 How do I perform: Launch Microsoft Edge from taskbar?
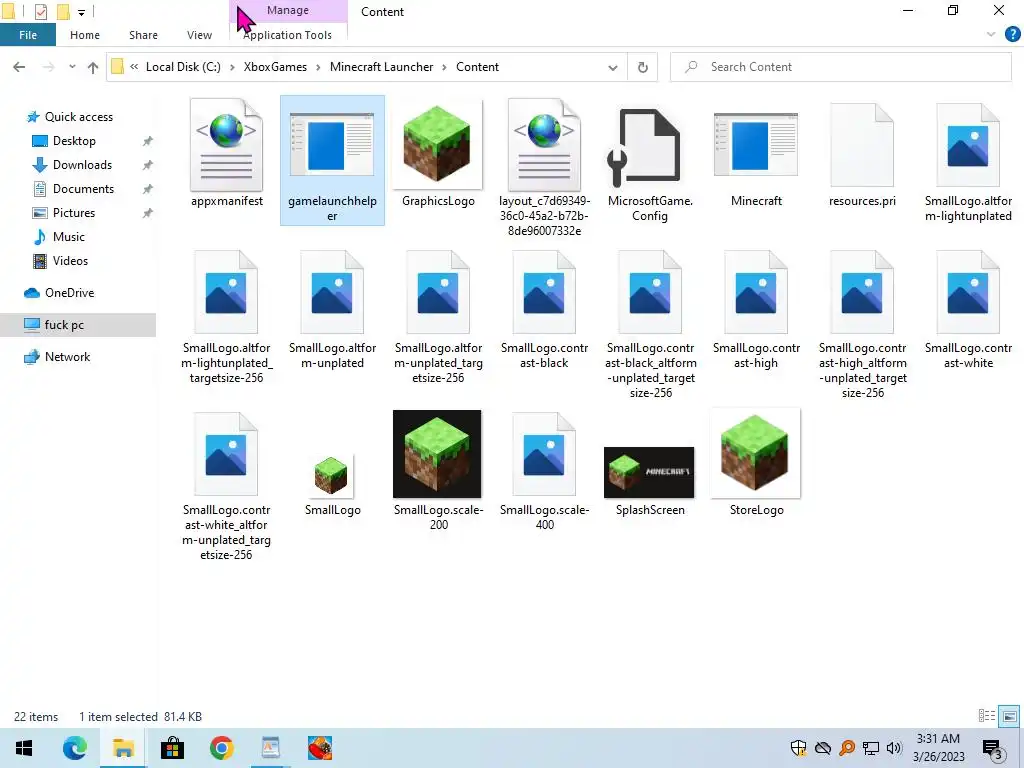[x=74, y=748]
